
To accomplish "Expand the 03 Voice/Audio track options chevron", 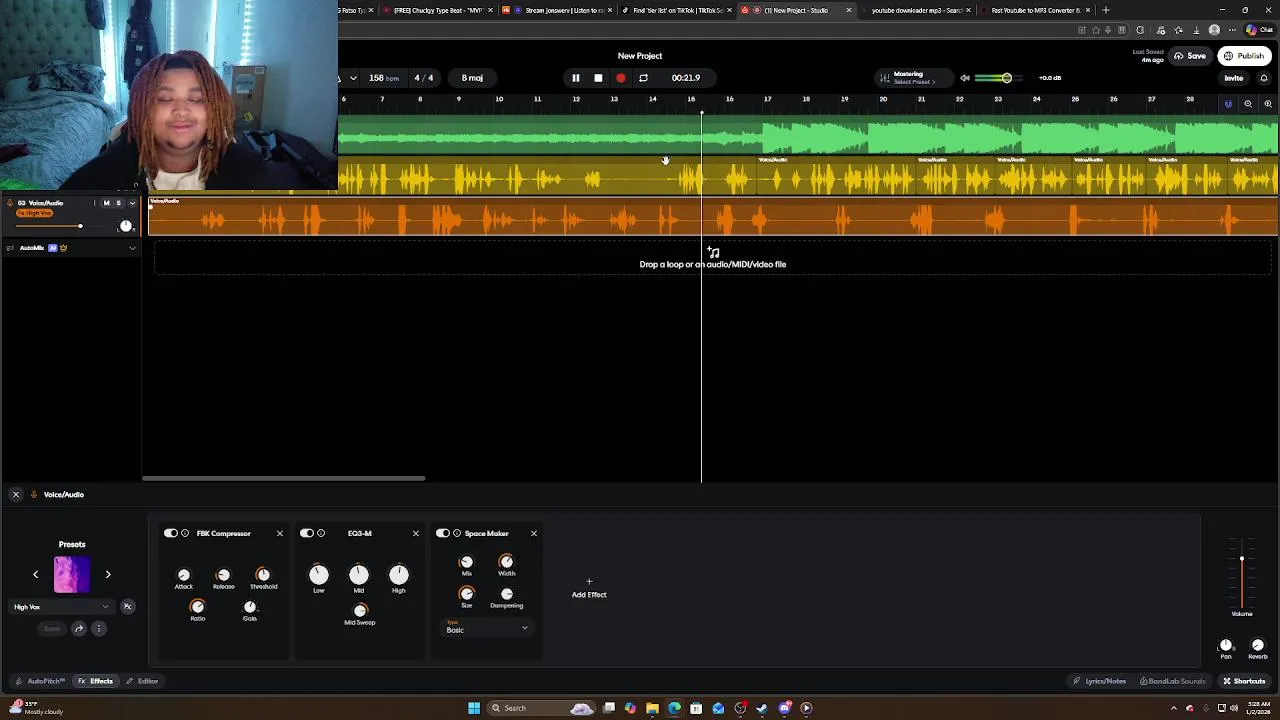I will point(132,203).
